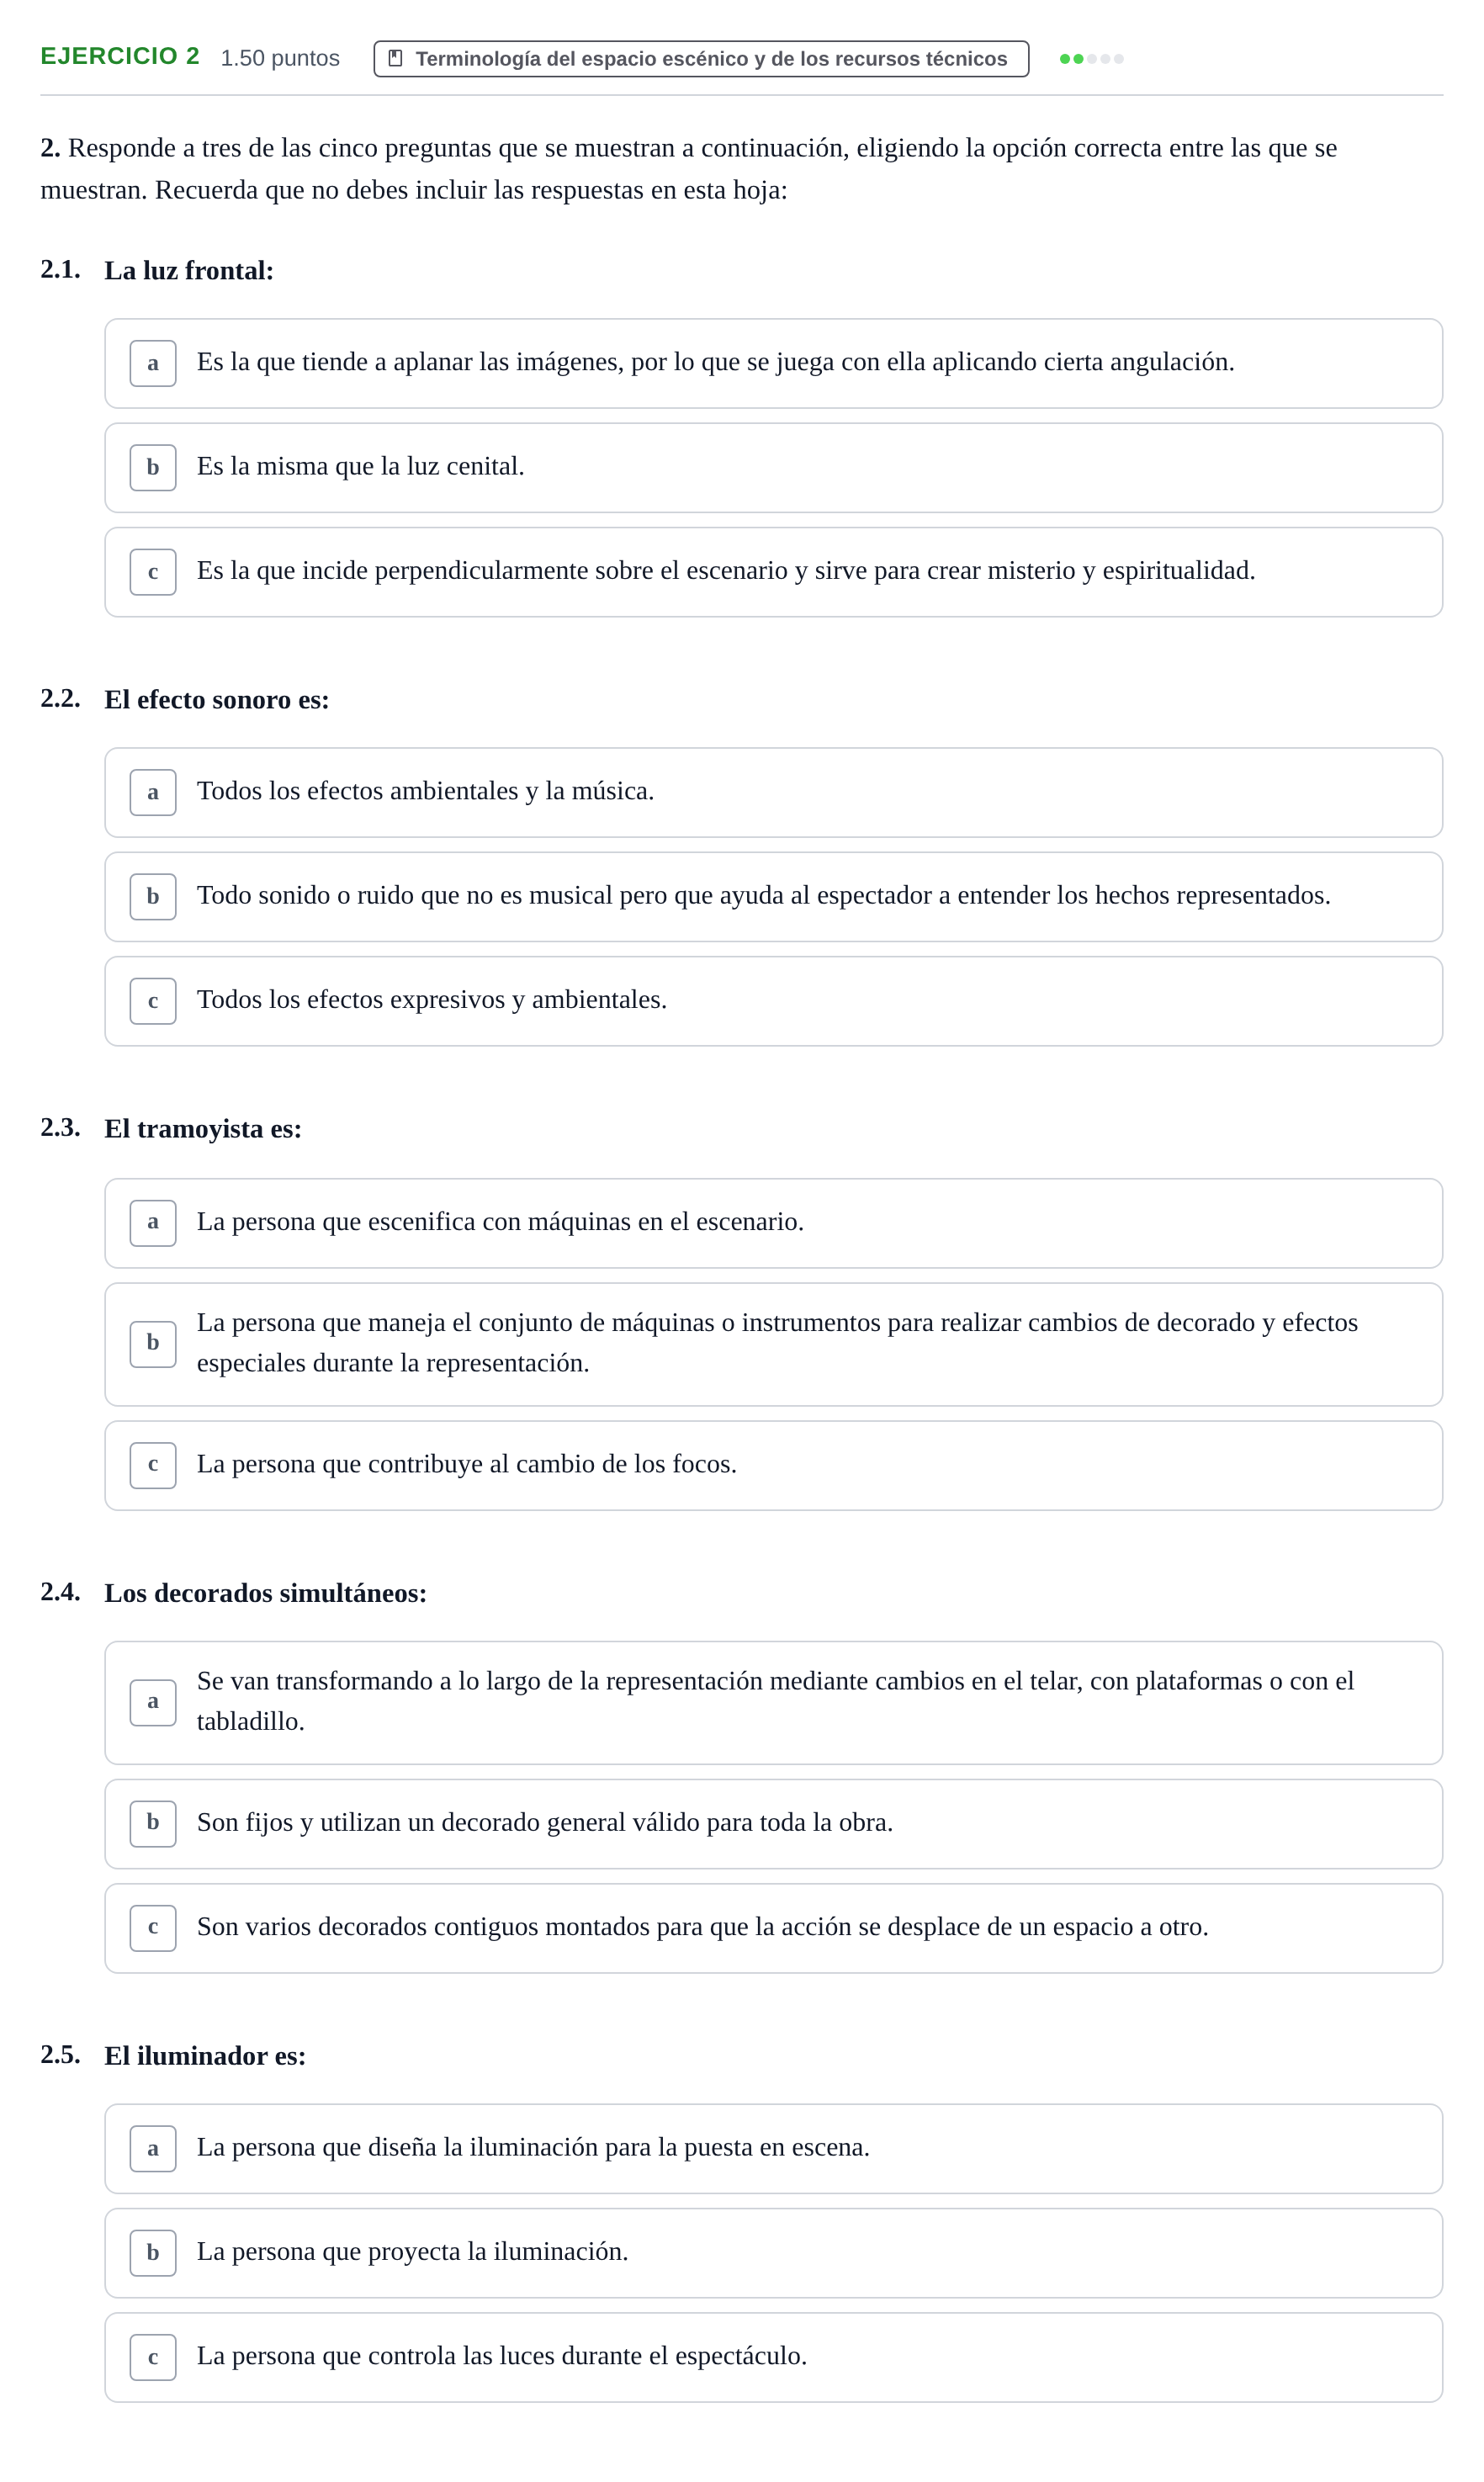
Task: Pick letter b 'proyecta la iluminación'
Action: pyautogui.click(x=773, y=2253)
